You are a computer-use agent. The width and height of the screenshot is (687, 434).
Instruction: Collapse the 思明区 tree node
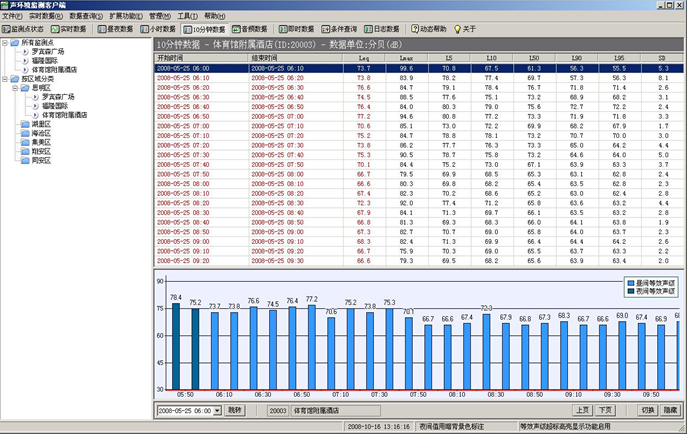click(15, 88)
